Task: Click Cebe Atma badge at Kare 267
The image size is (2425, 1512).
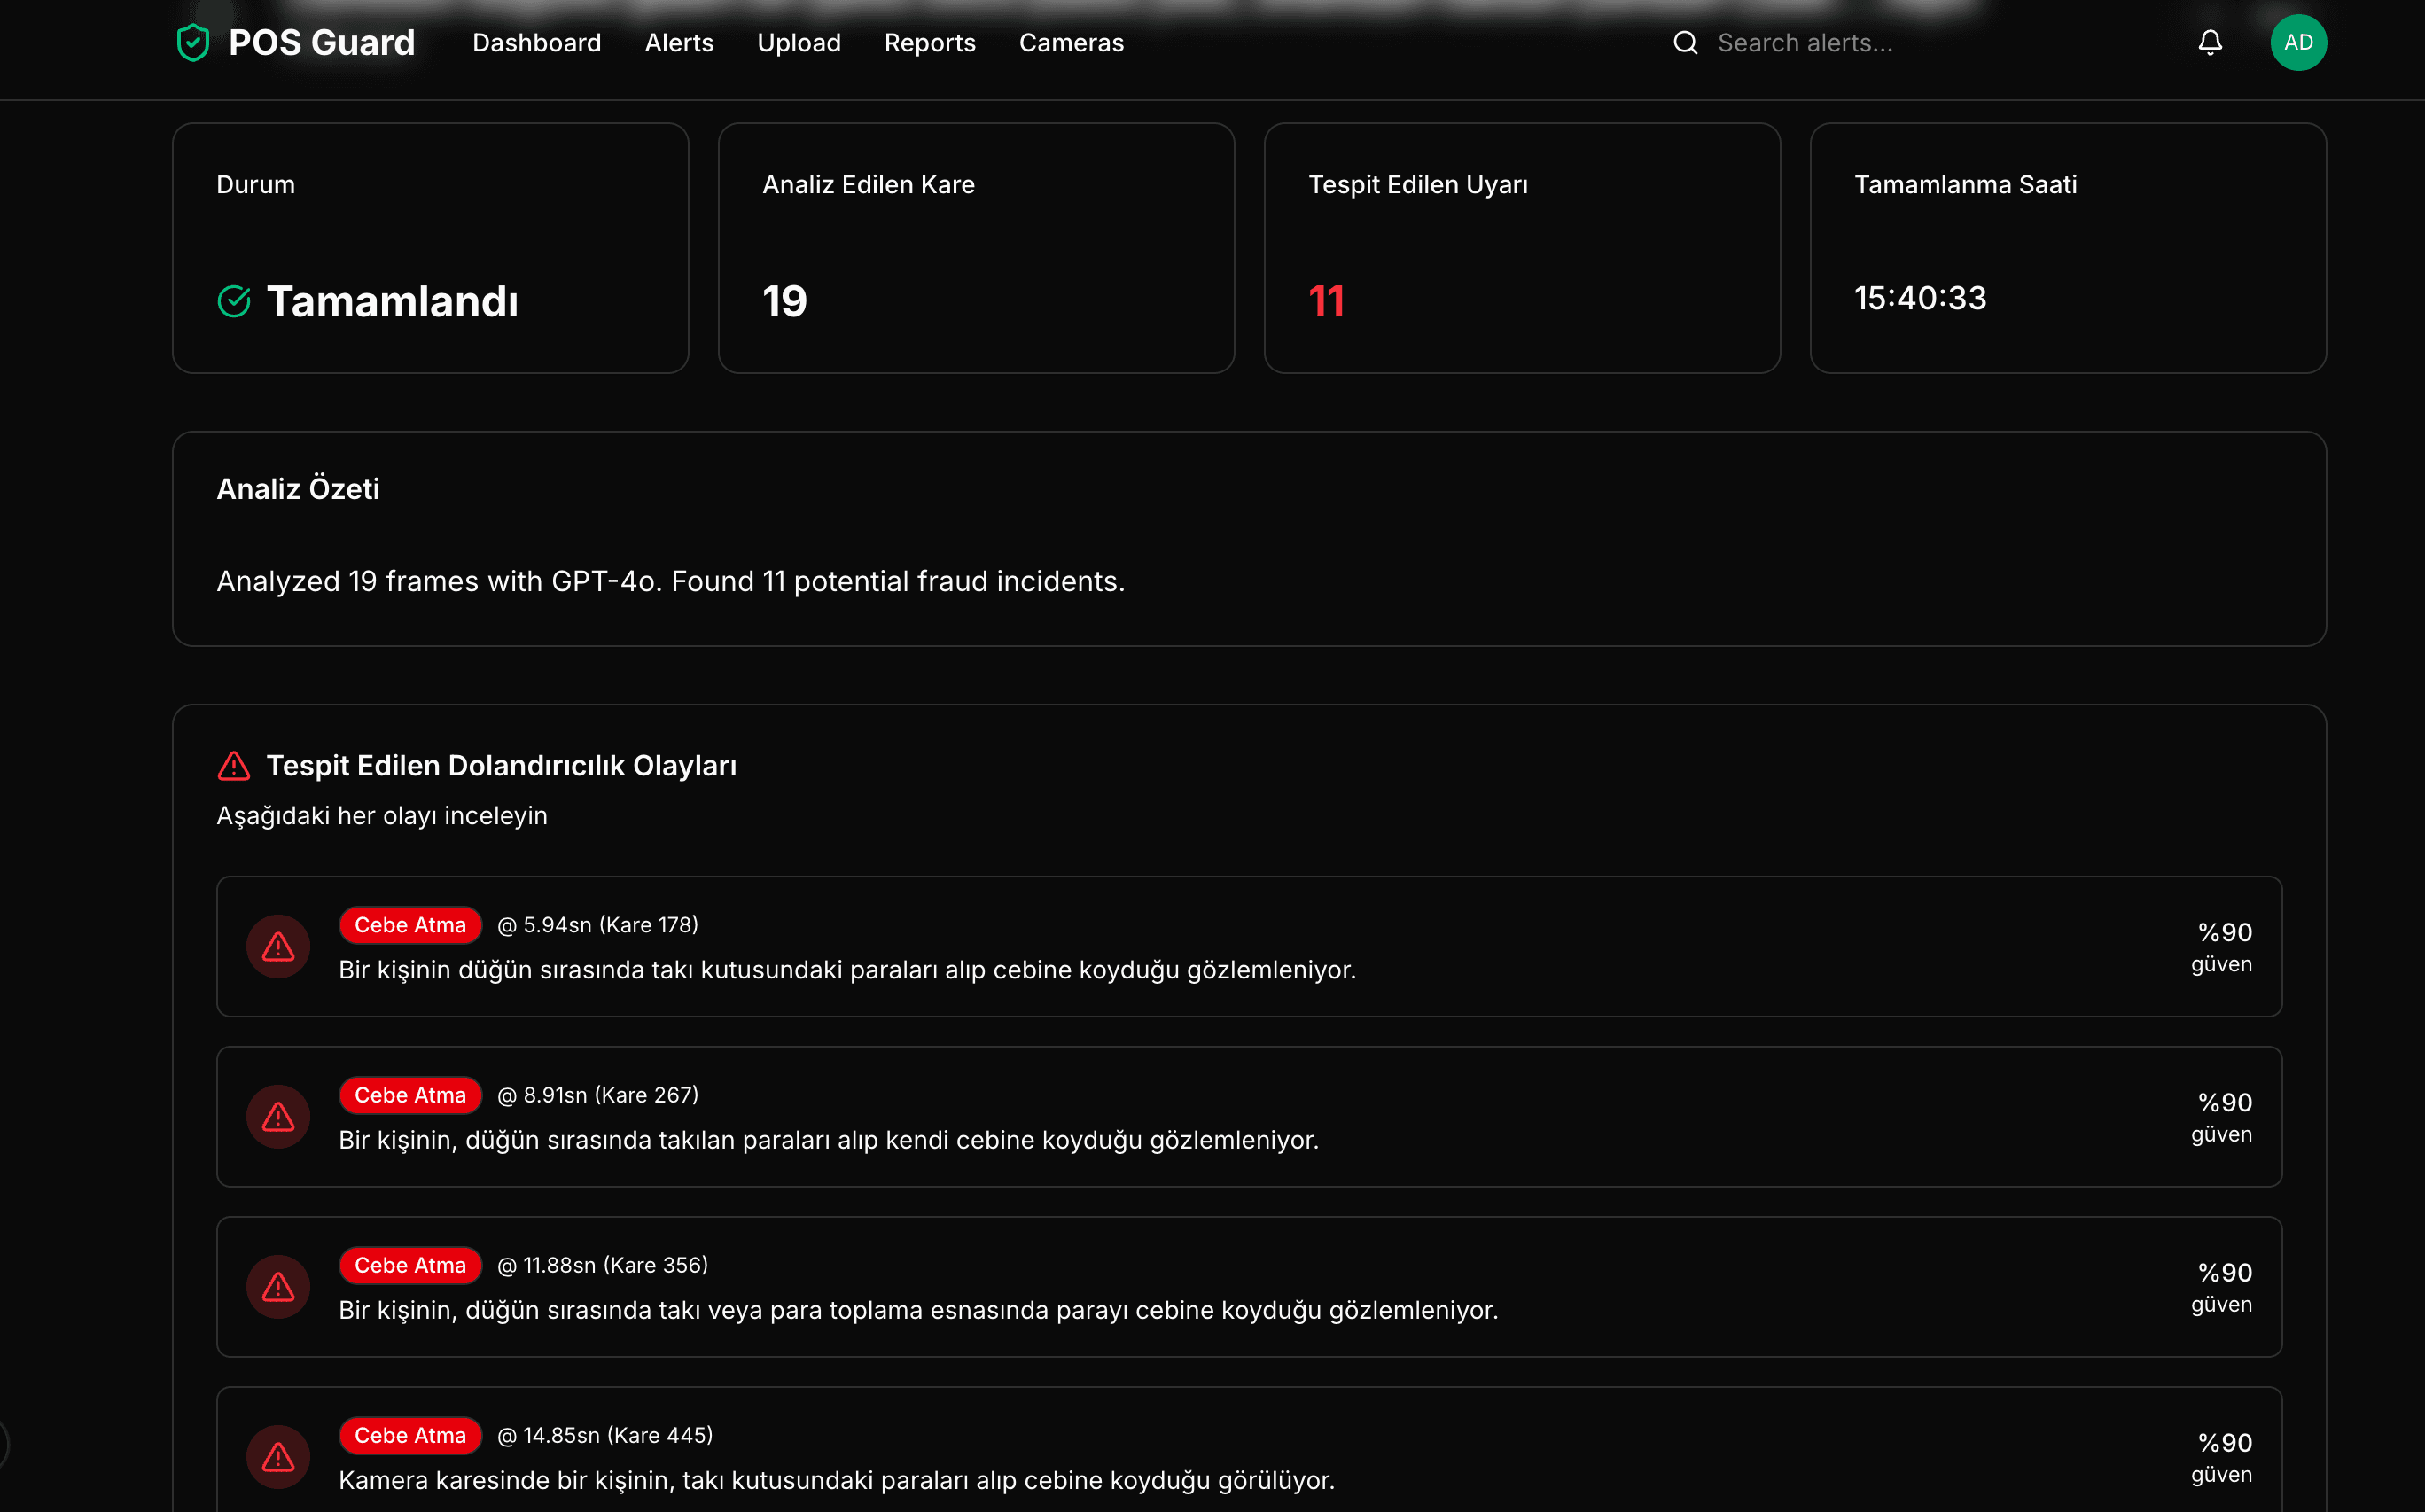Action: [410, 1095]
